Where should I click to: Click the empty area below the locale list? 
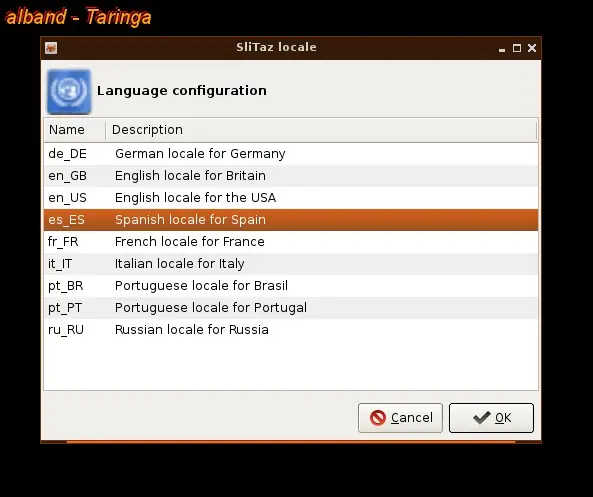pyautogui.click(x=291, y=365)
